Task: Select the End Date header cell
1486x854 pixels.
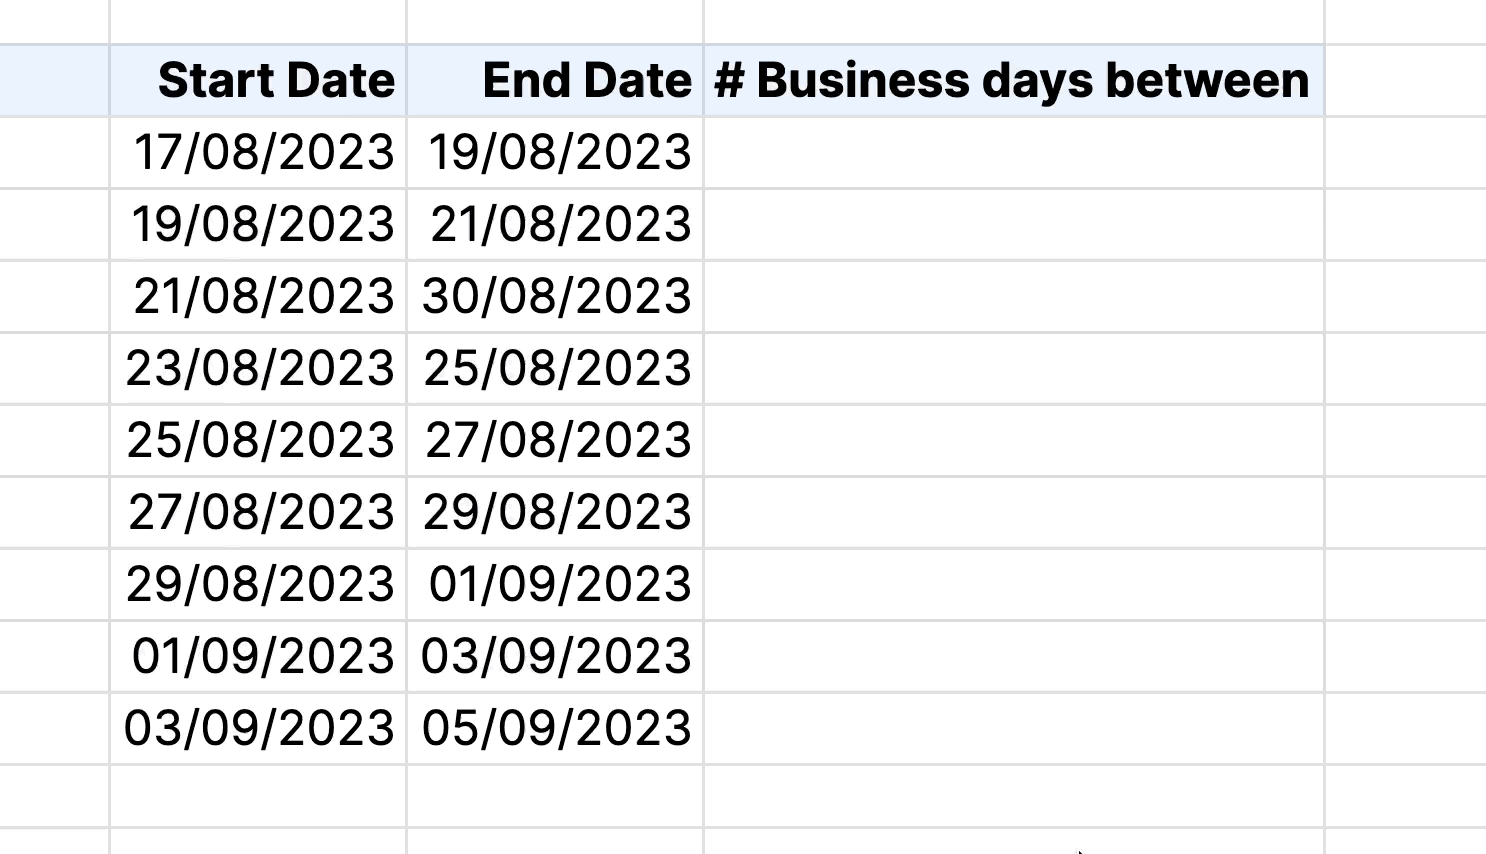Action: (555, 81)
